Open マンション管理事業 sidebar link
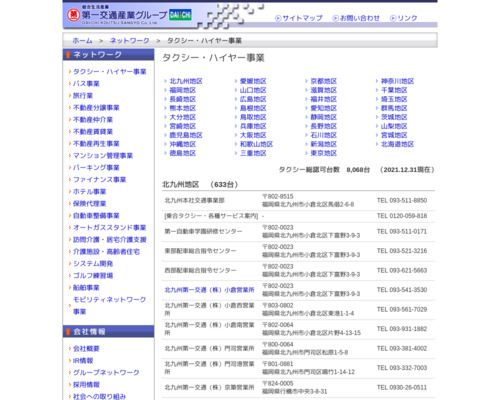The image size is (500, 400). coord(103,156)
